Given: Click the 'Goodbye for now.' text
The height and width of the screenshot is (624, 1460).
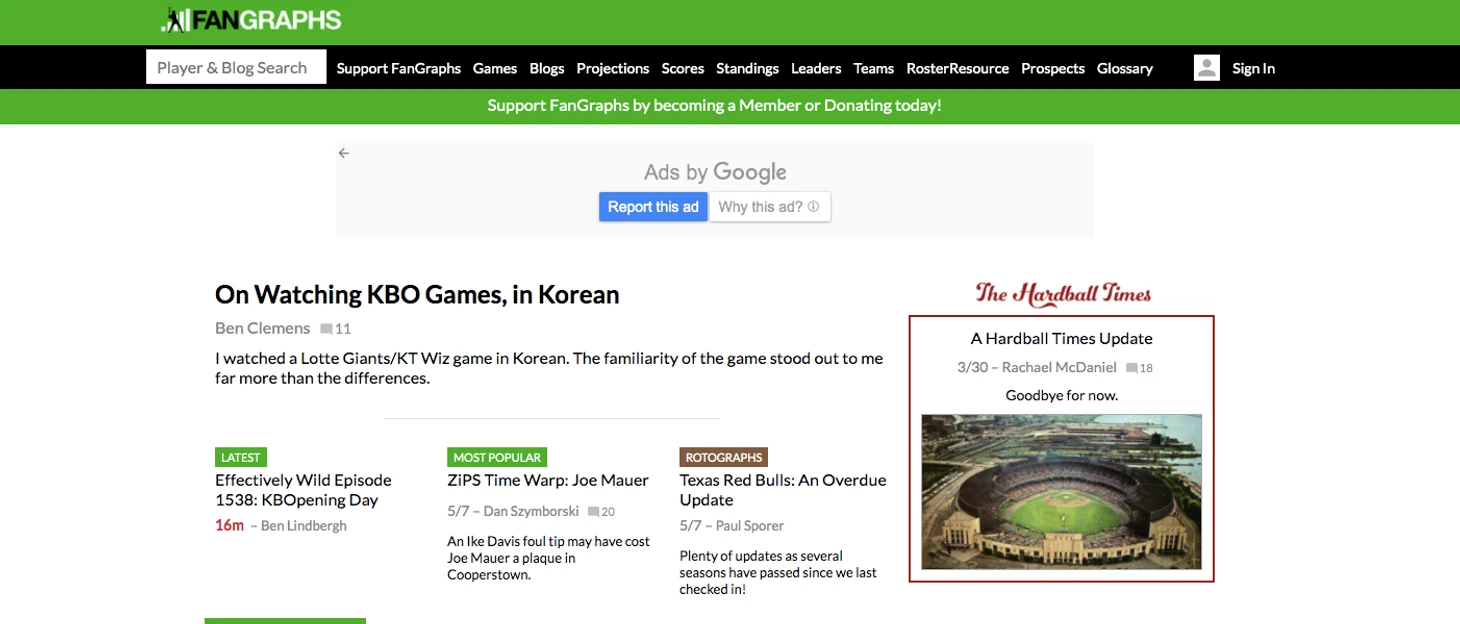Looking at the screenshot, I should [x=1062, y=395].
